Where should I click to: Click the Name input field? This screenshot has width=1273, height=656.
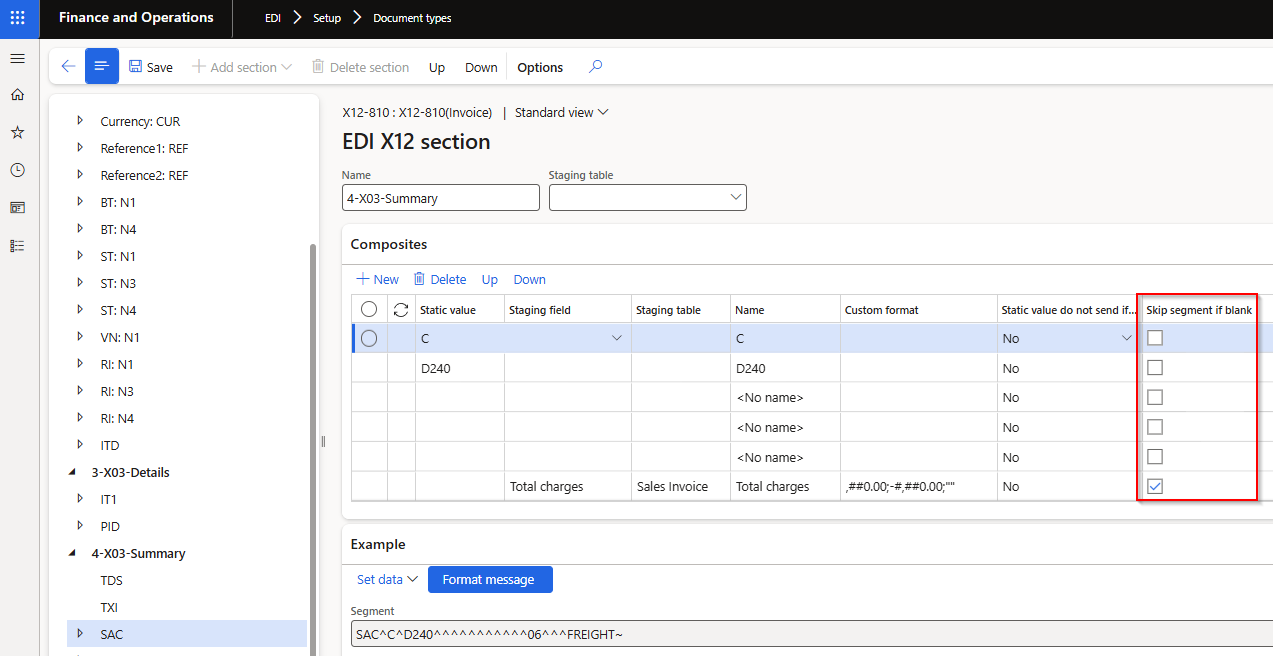[x=440, y=198]
